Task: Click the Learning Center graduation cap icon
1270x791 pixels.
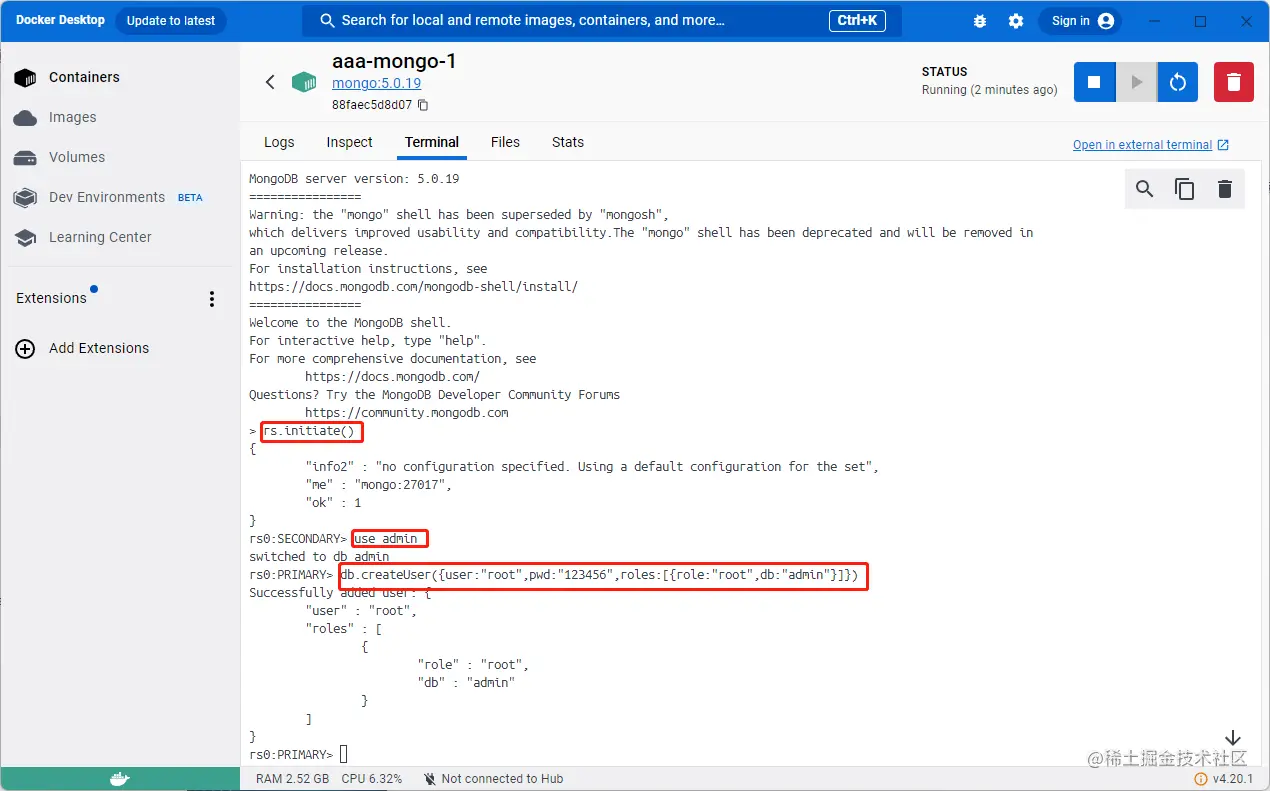Action: tap(25, 237)
